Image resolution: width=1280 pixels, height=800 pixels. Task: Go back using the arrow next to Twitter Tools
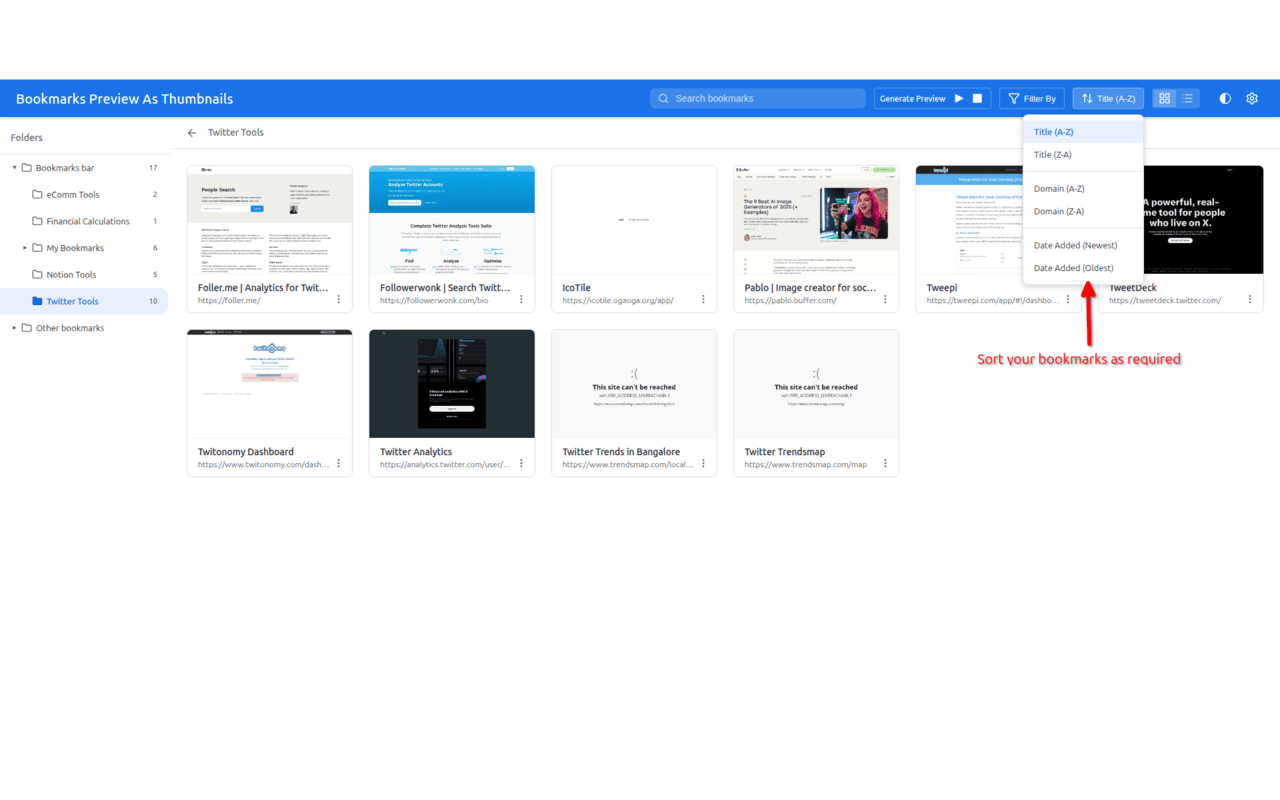click(x=192, y=132)
